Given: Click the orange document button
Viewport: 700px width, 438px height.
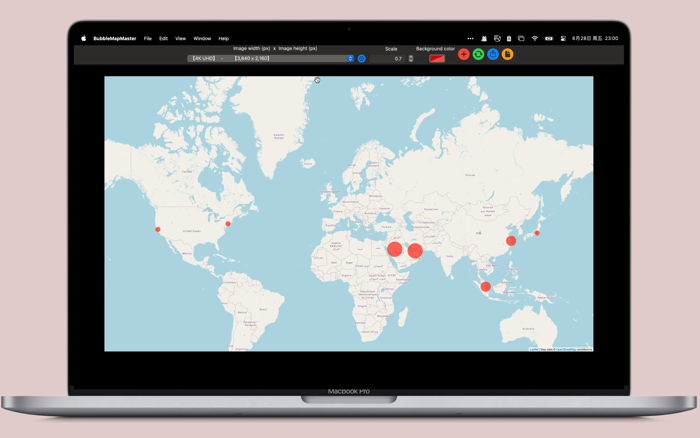Looking at the screenshot, I should coord(507,54).
